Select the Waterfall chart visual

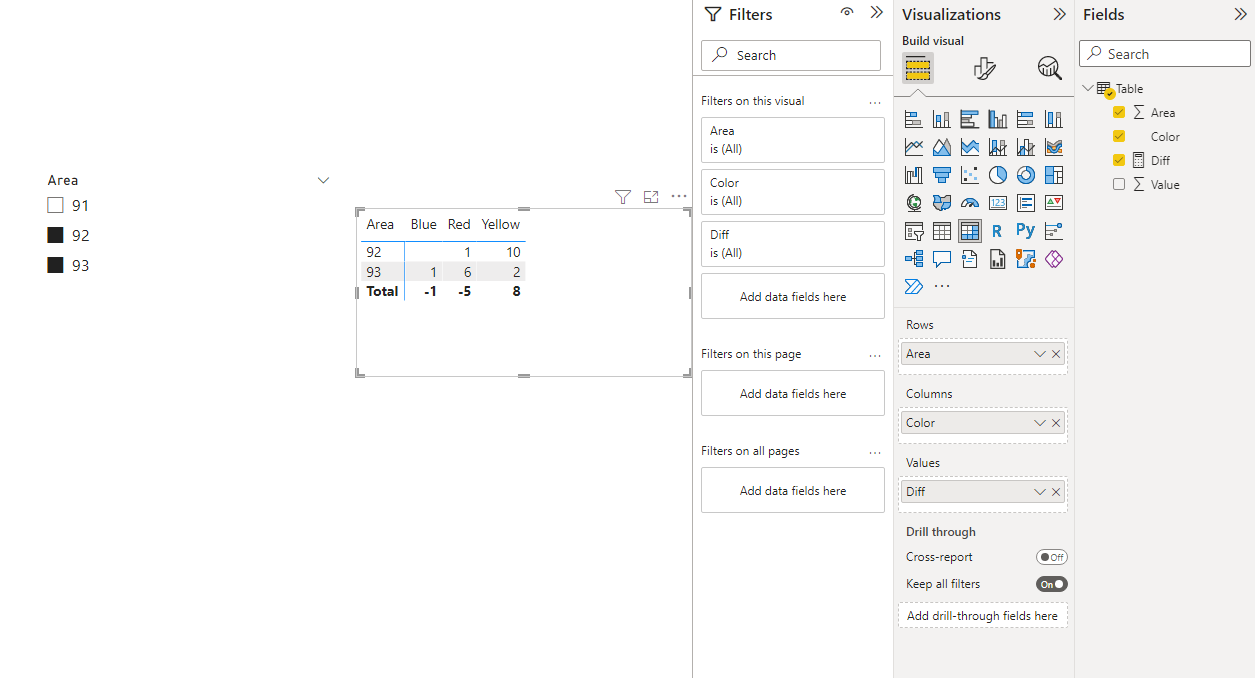click(913, 175)
